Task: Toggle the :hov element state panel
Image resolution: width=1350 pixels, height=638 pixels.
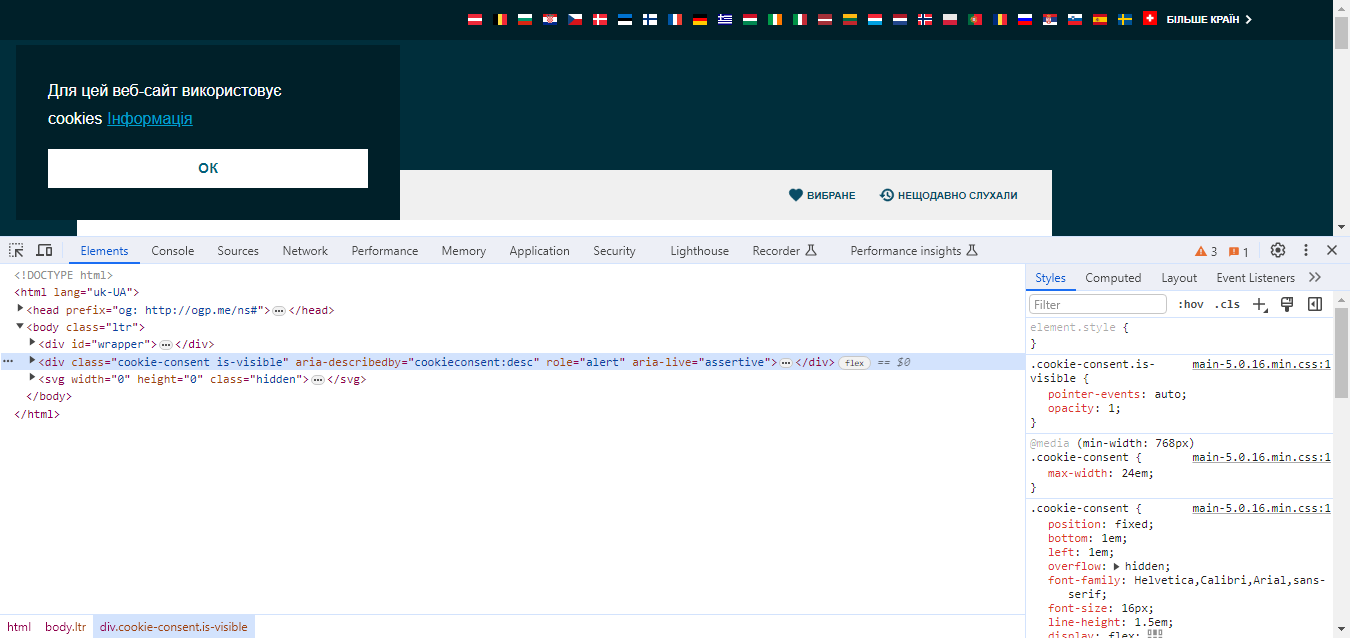Action: pos(1191,304)
